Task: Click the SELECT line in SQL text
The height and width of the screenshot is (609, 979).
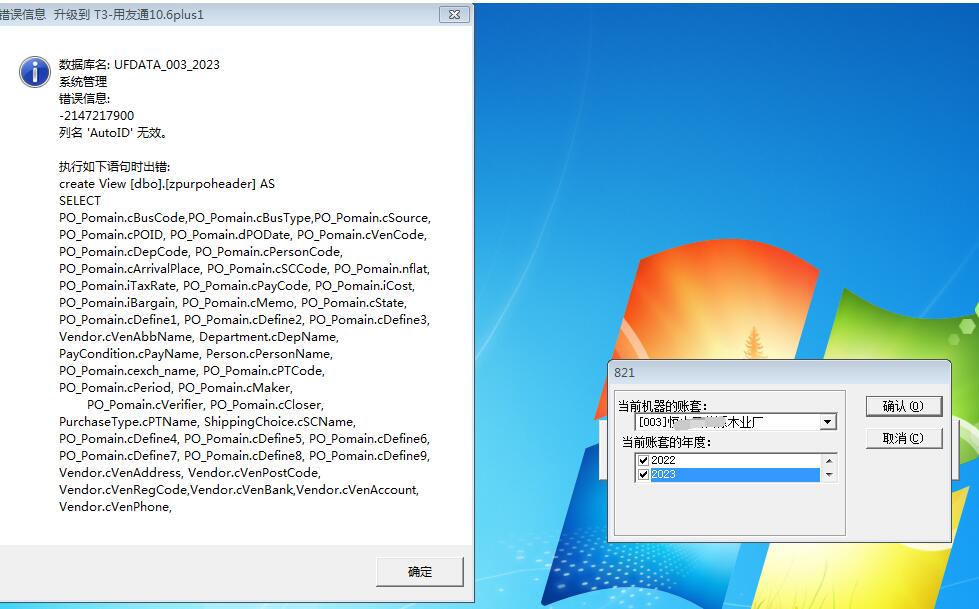Action: click(80, 201)
